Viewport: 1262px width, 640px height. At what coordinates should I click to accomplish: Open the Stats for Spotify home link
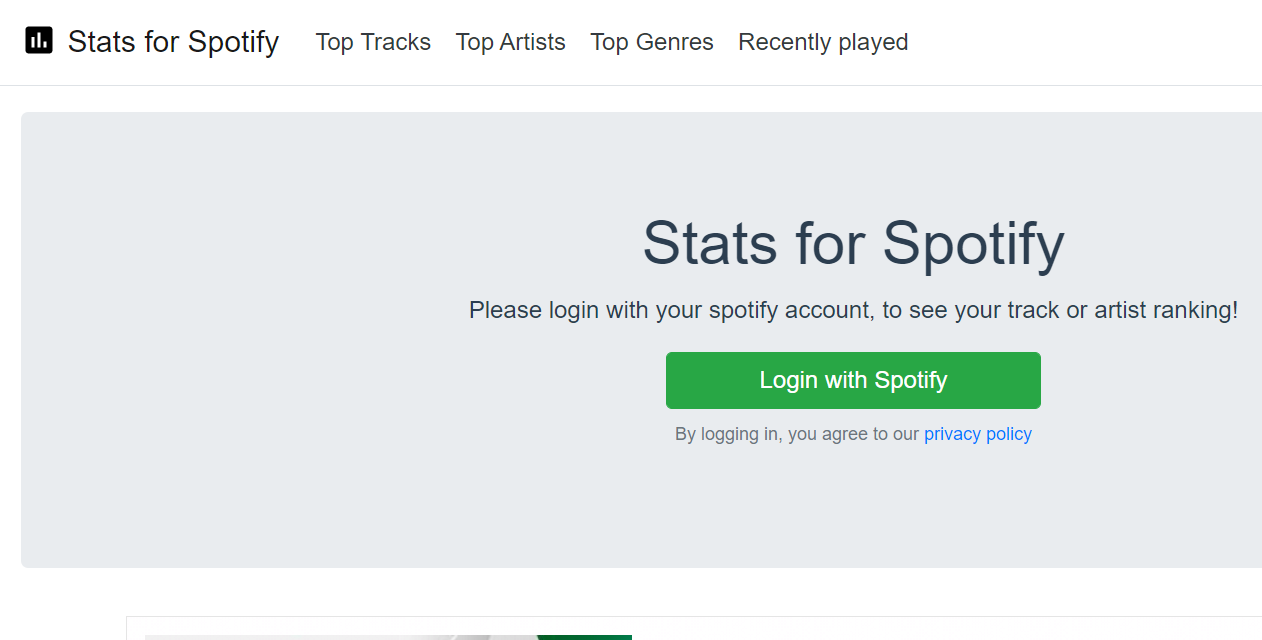click(x=173, y=42)
